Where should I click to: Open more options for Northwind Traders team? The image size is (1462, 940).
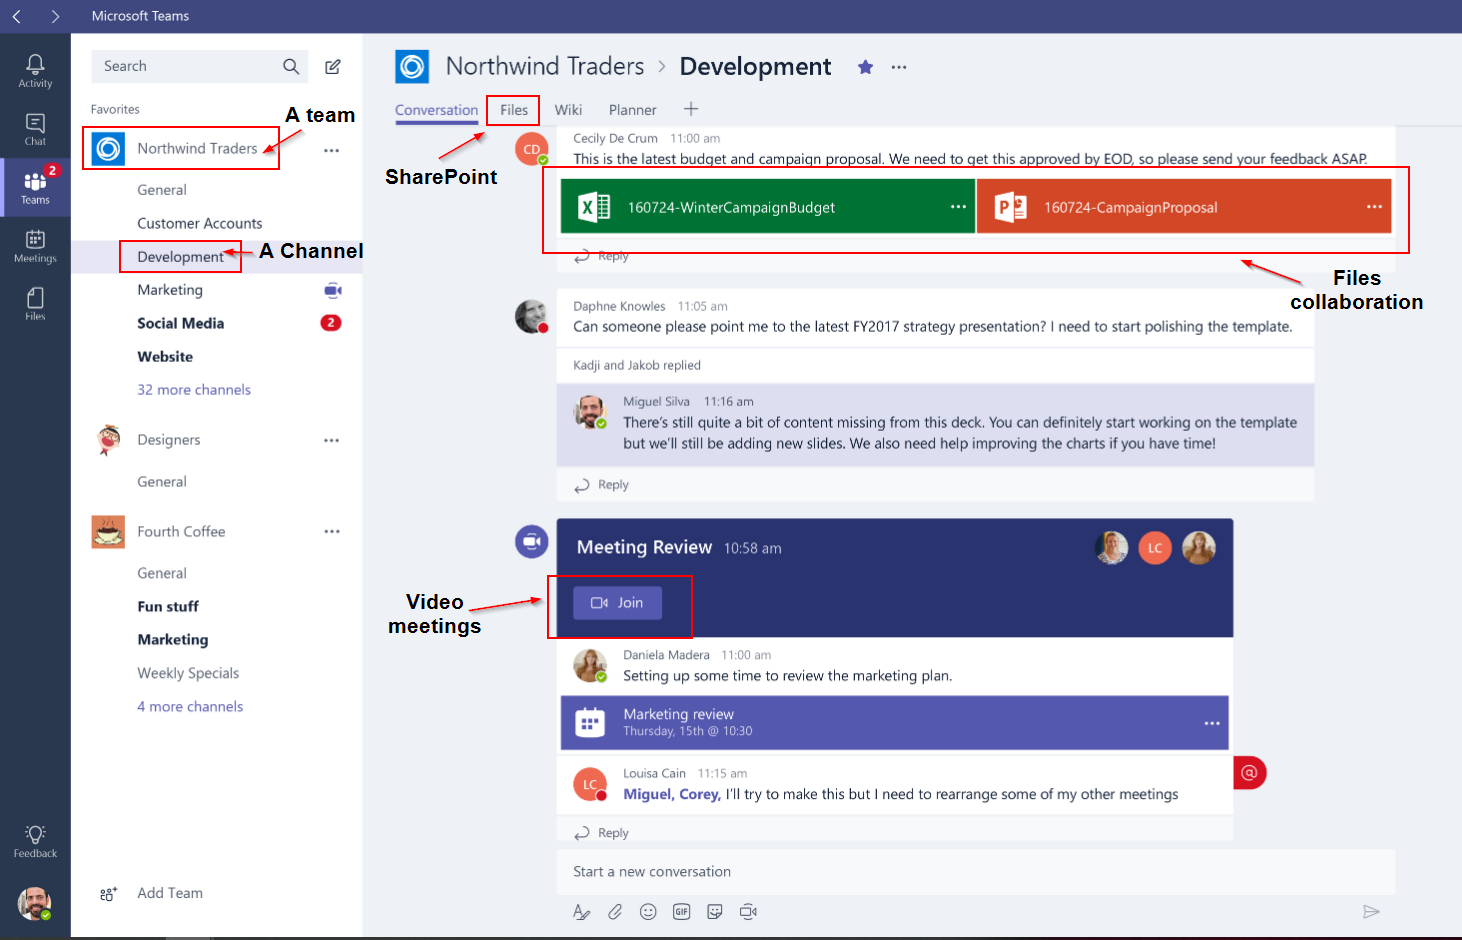tap(331, 150)
